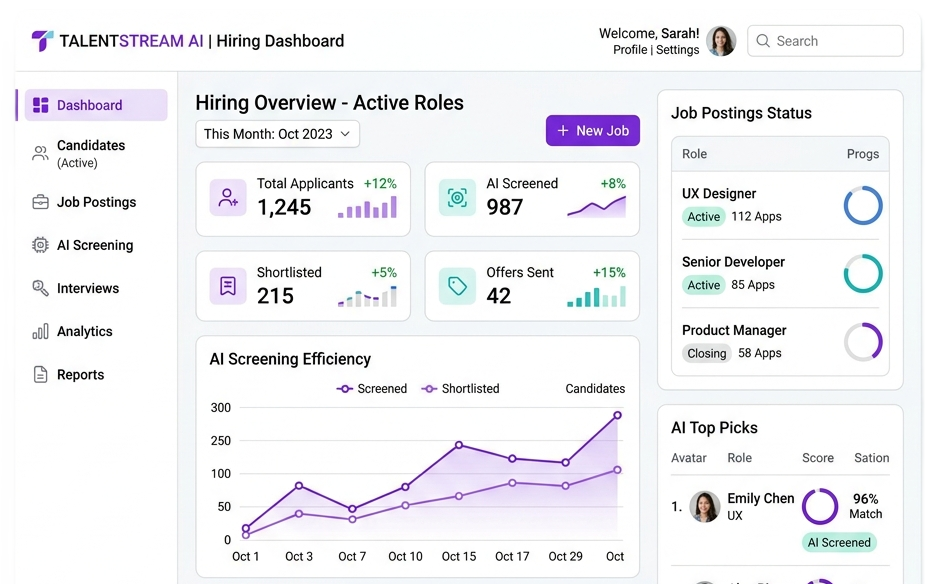The height and width of the screenshot is (584, 935).
Task: Click the chevron in the month selector
Action: coord(345,134)
